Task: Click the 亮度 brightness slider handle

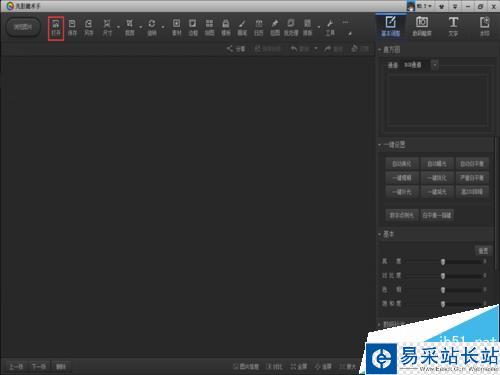Action: click(443, 262)
